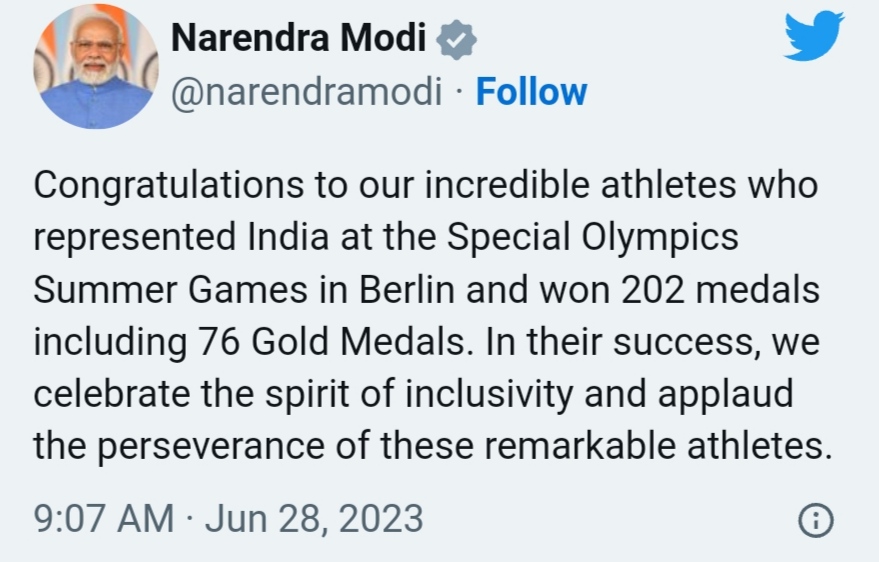Click the last line mentioning perseverance
The width and height of the screenshot is (879, 562).
click(x=433, y=447)
